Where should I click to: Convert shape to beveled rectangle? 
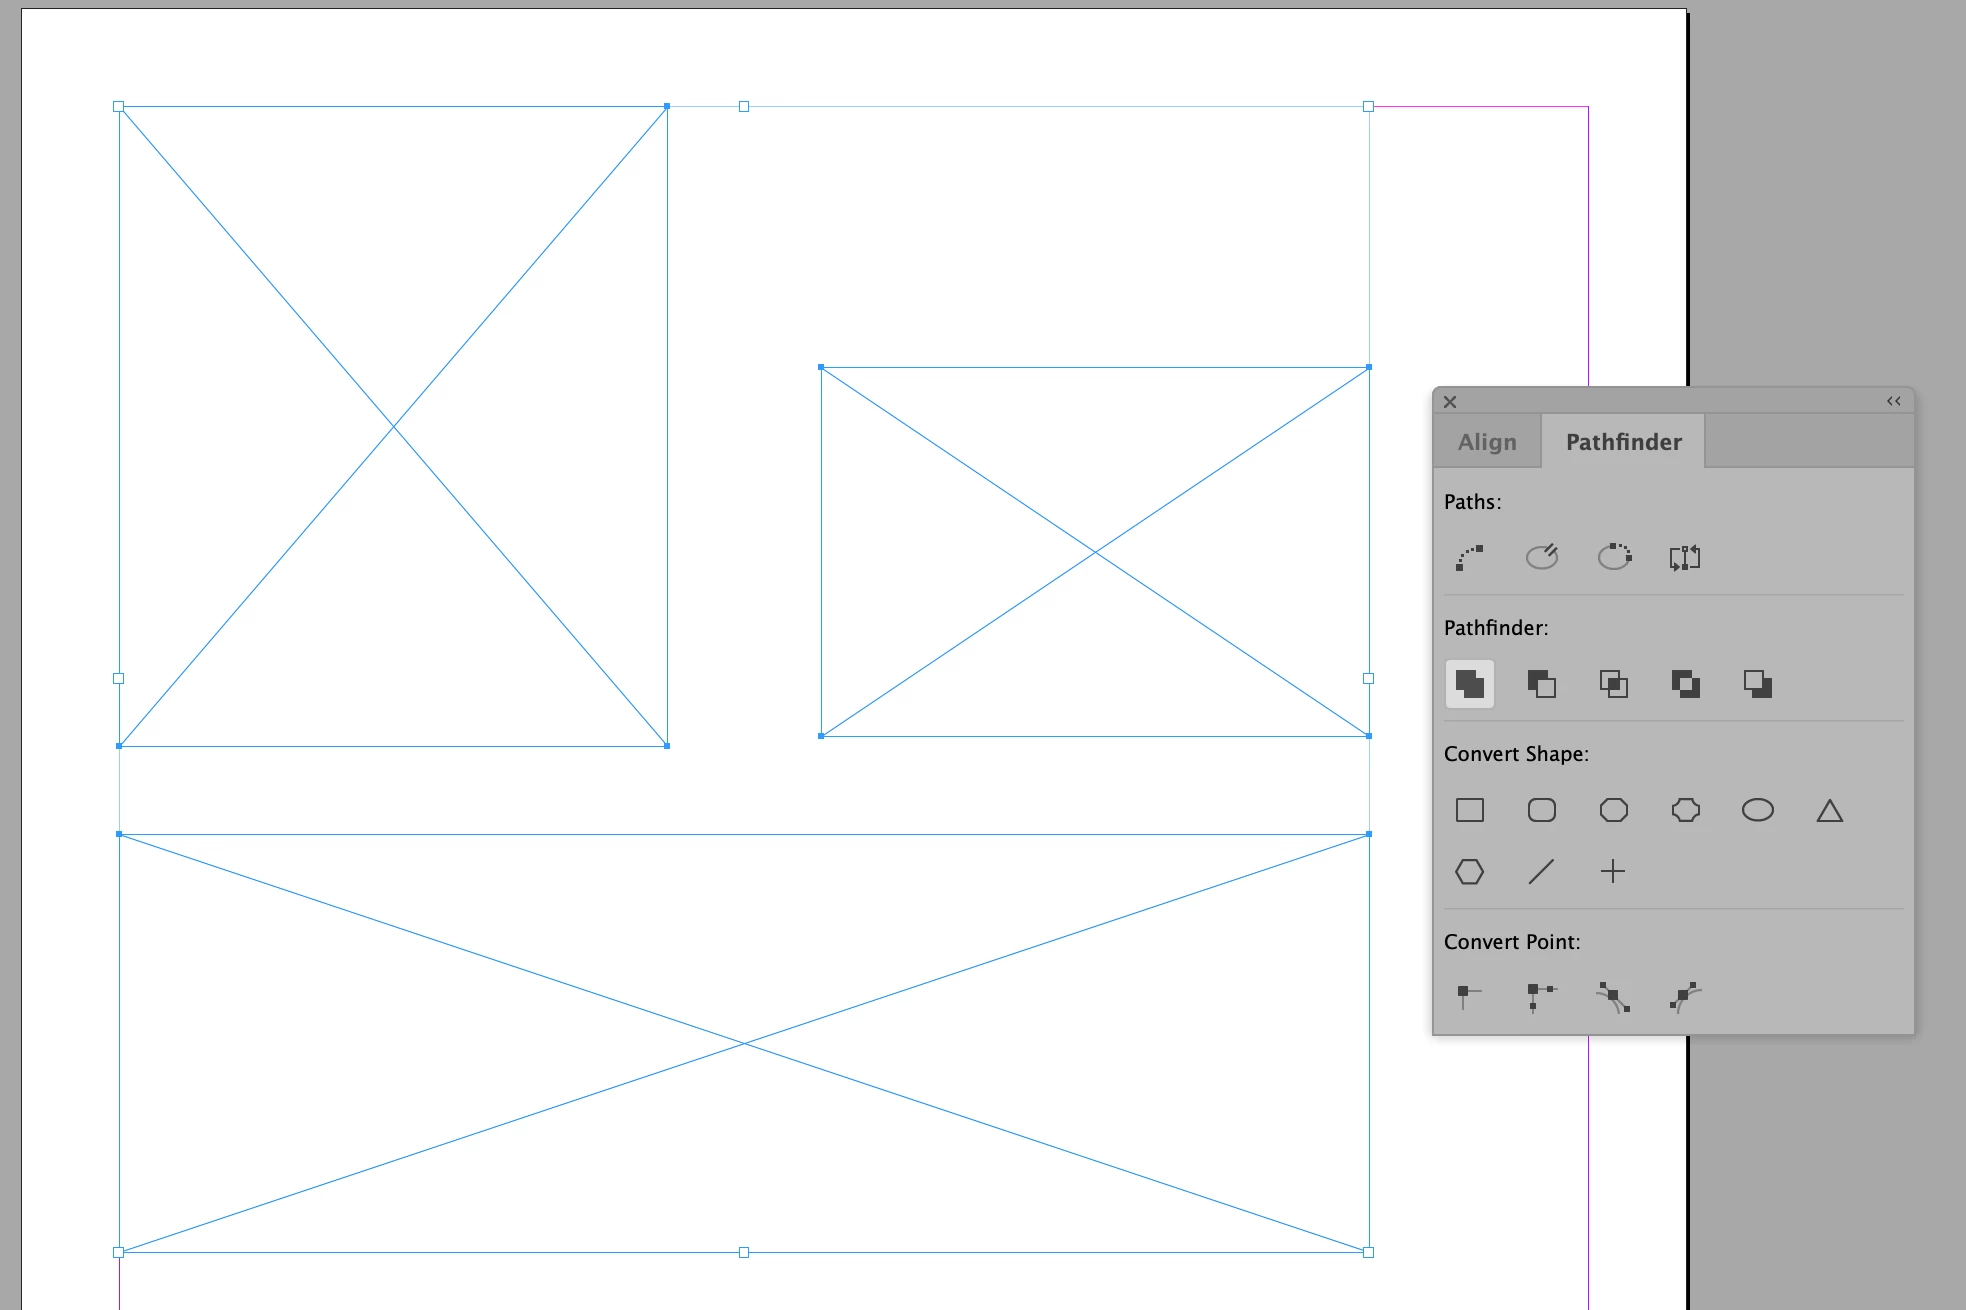click(1613, 810)
